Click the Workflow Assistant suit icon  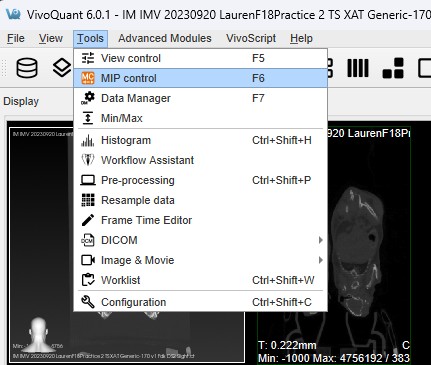pos(88,160)
